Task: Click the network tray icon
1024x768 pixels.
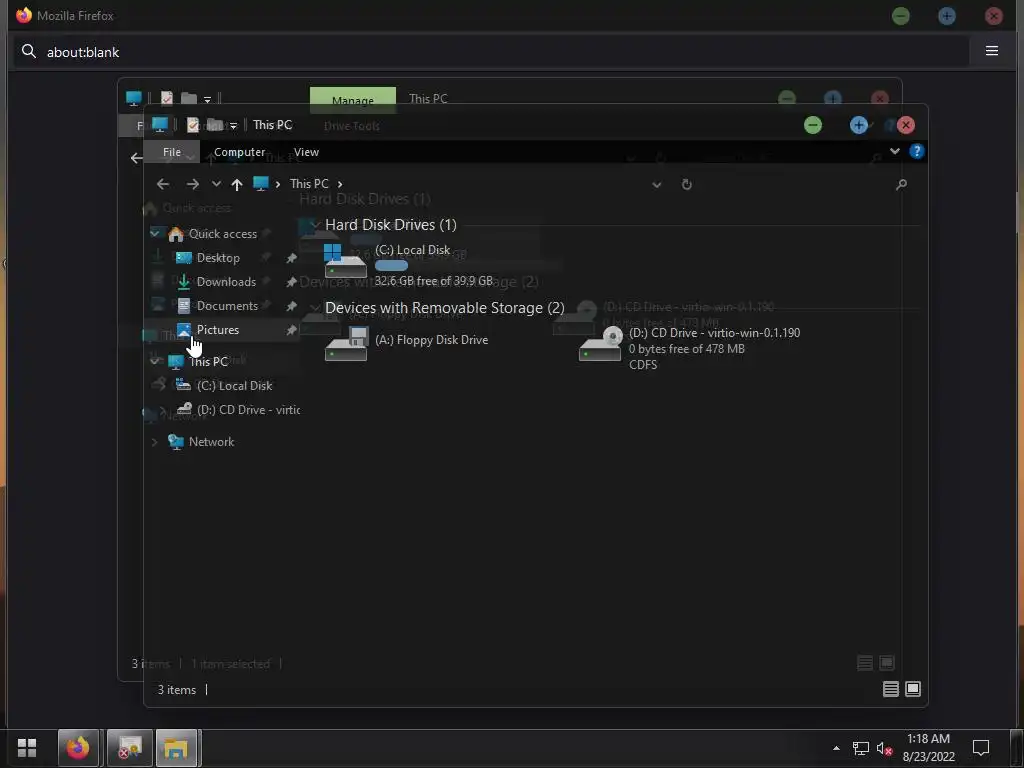Action: click(860, 748)
